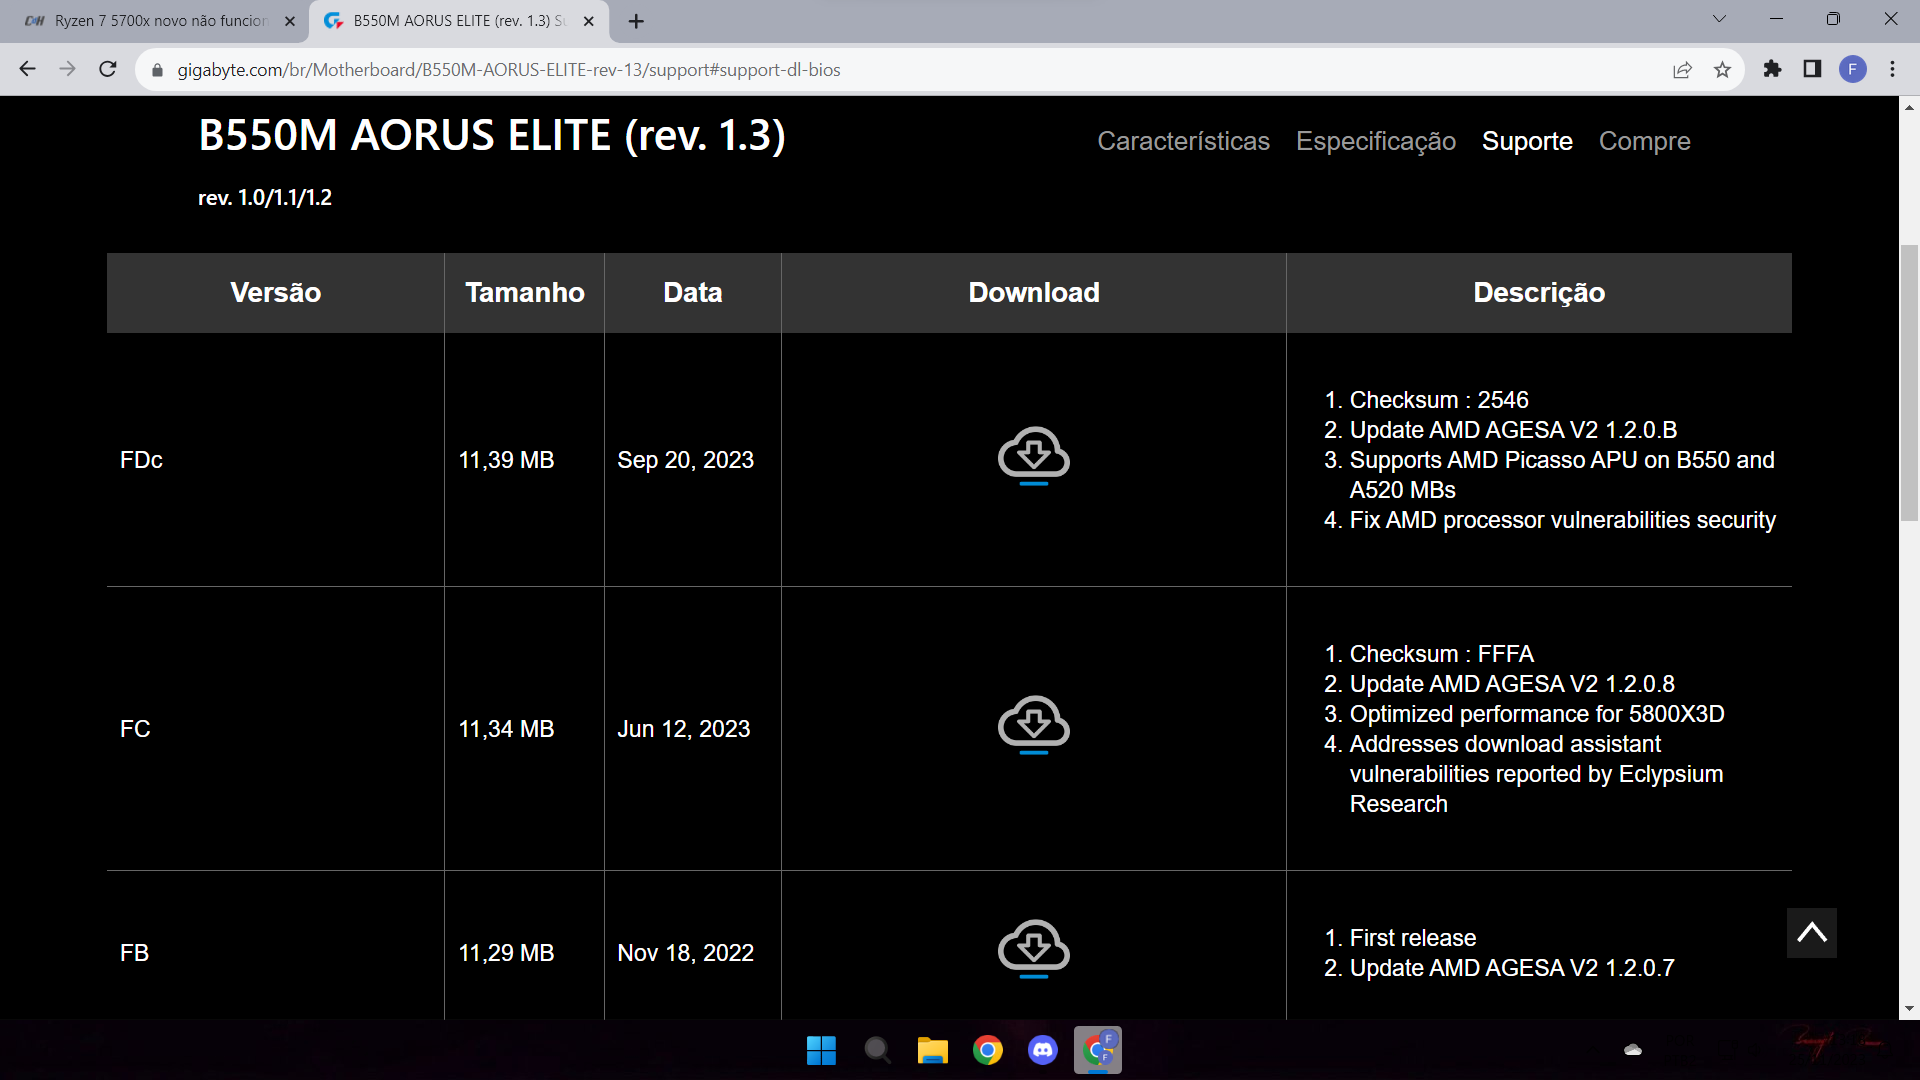Screen dimensions: 1920x1080
Task: Click the cloud icon in system tray
Action: [x=1633, y=1050]
